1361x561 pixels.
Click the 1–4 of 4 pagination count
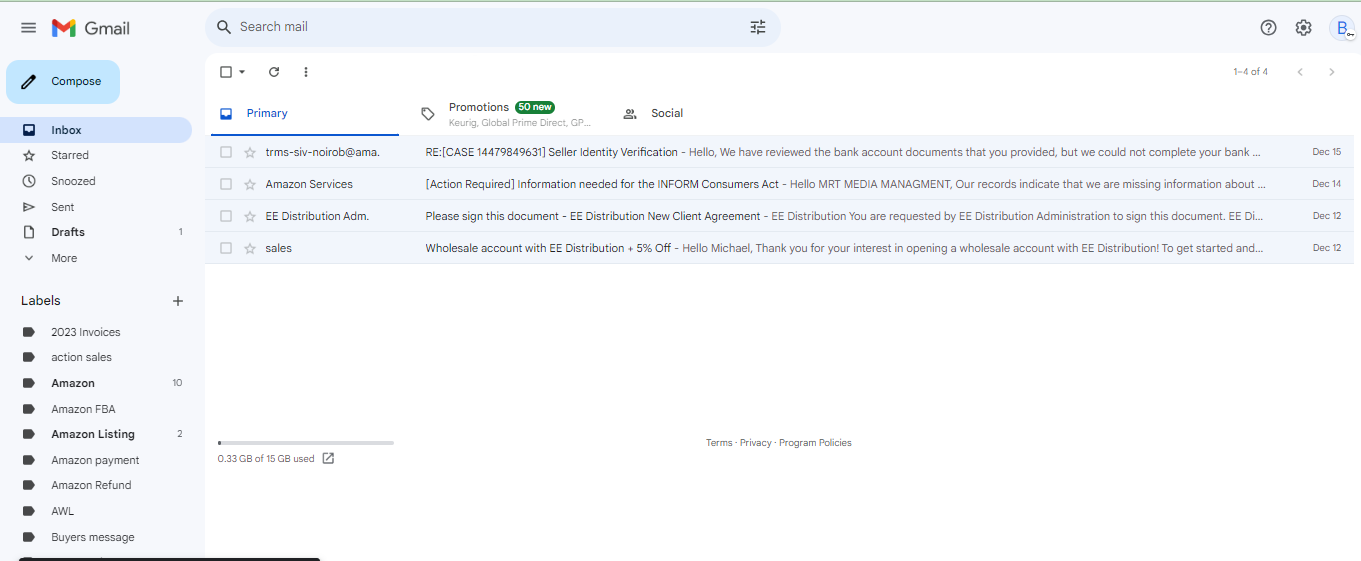(1250, 72)
